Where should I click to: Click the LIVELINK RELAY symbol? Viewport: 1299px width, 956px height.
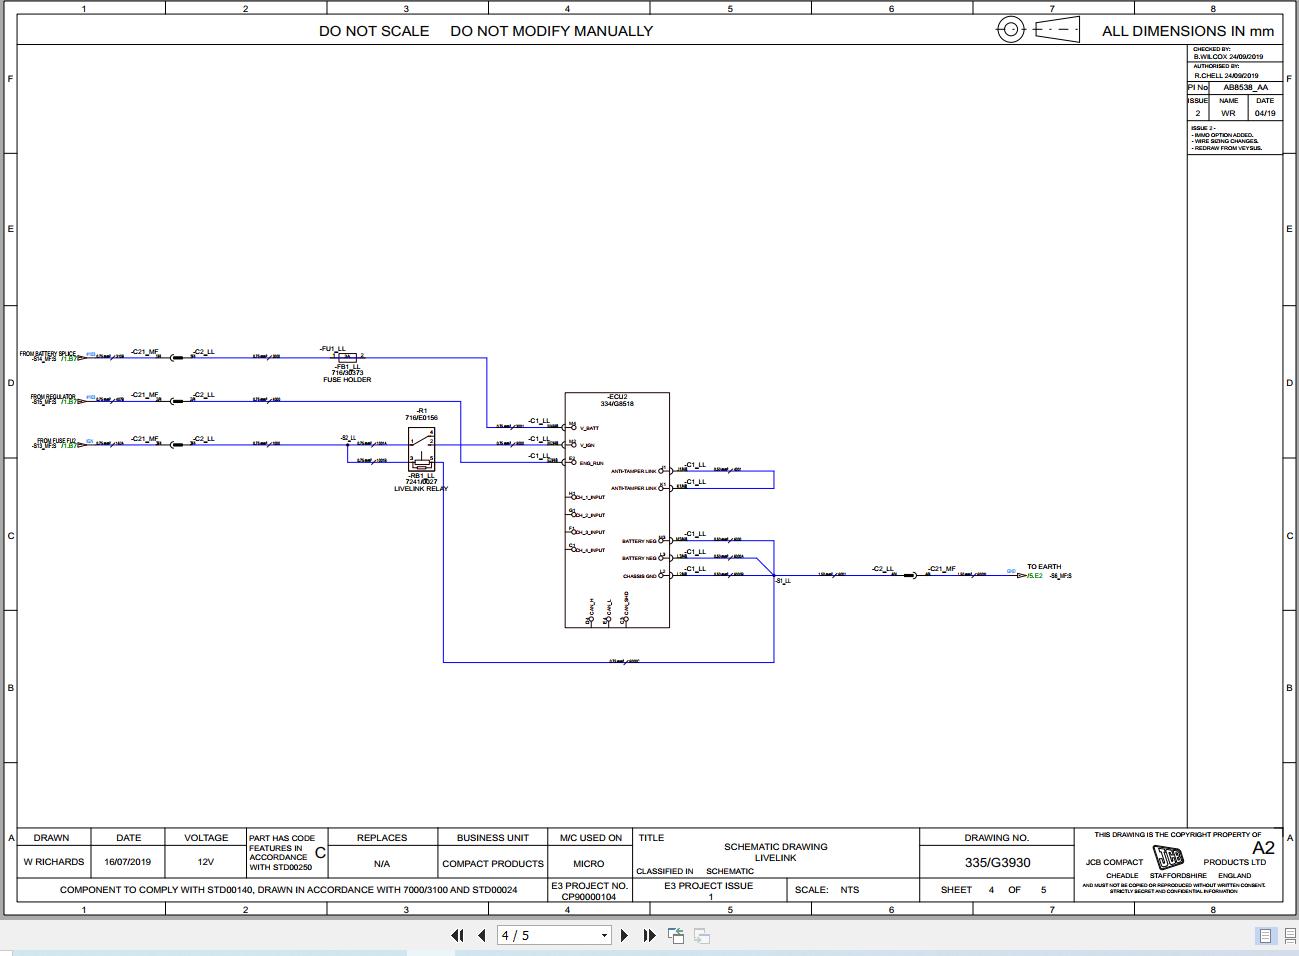(421, 450)
